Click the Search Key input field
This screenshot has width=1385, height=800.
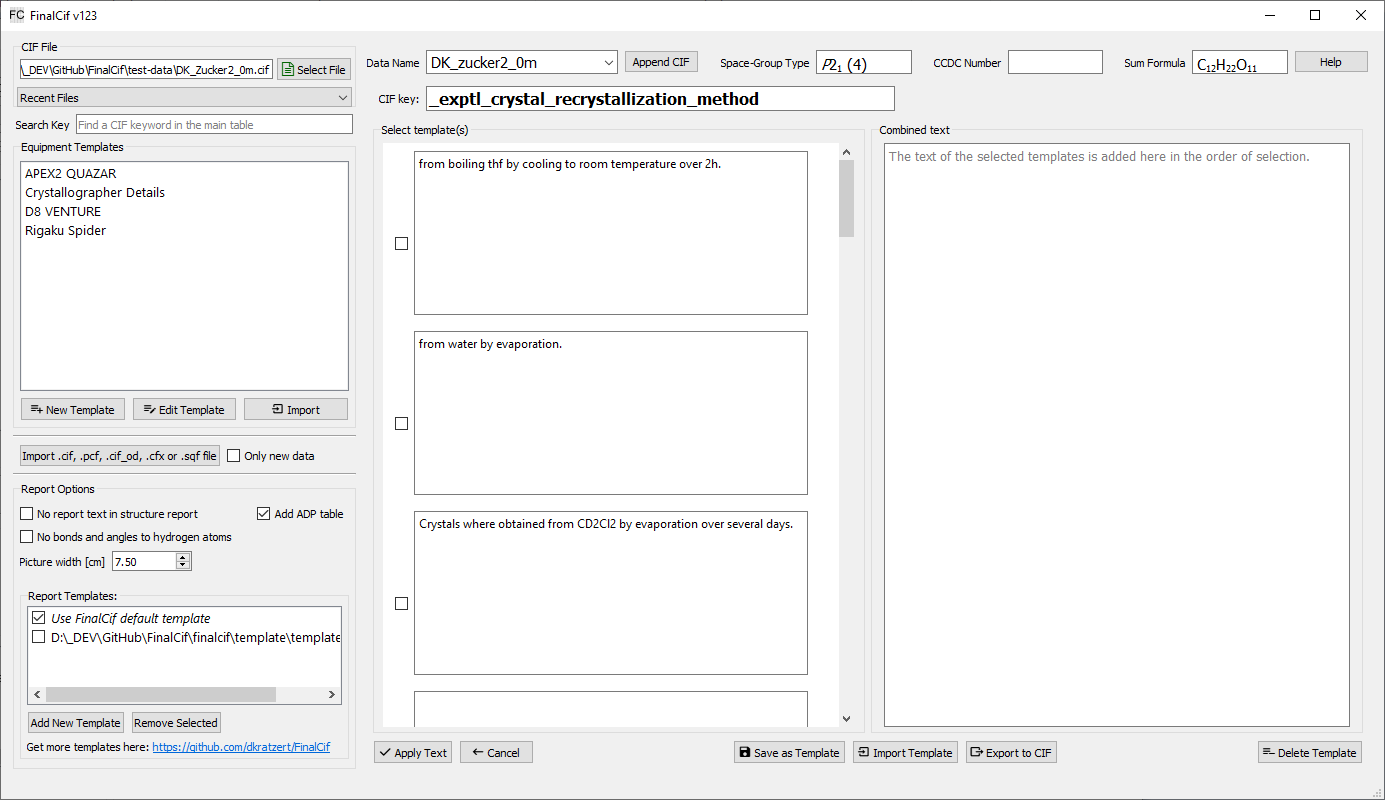pyautogui.click(x=214, y=125)
